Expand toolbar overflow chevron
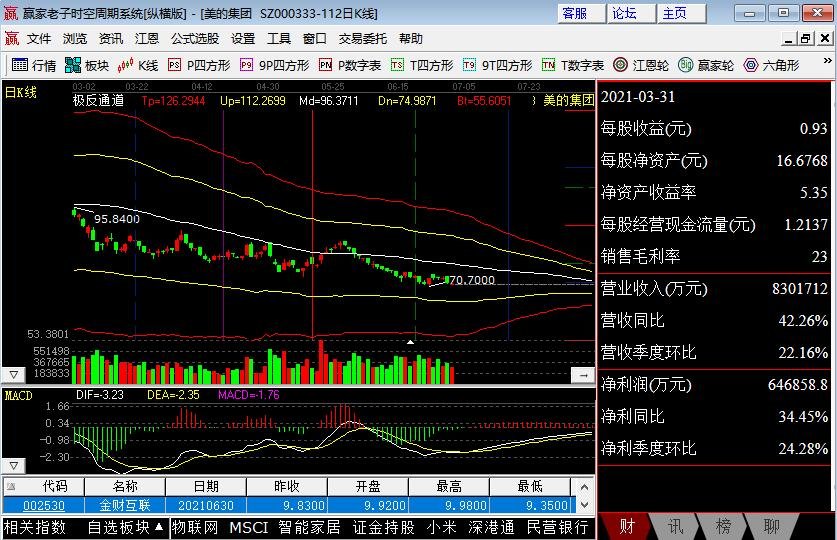This screenshot has height=540, width=837. coord(827,61)
